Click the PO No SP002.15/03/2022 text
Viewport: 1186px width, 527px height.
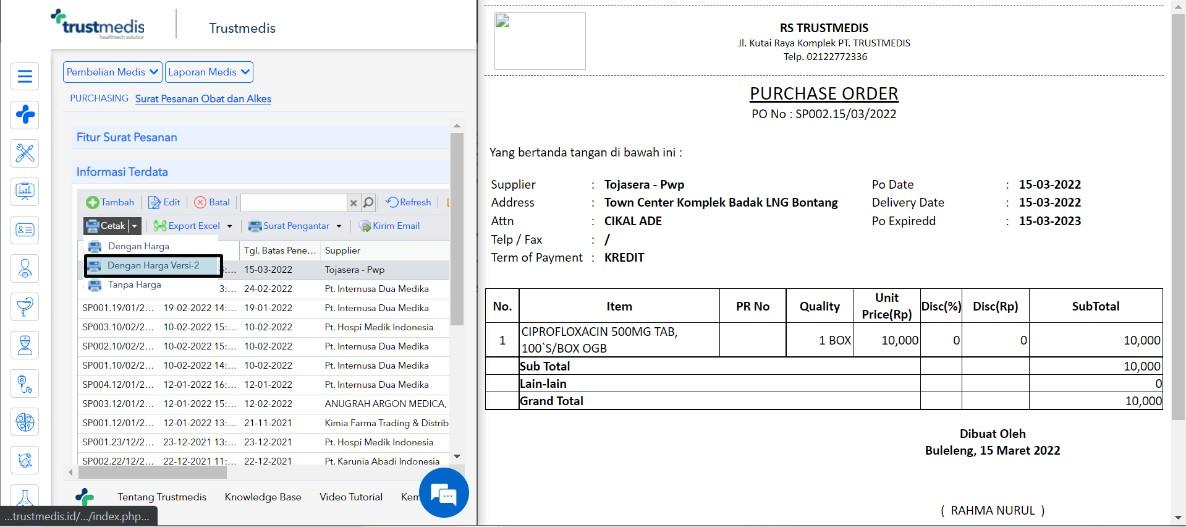824,114
